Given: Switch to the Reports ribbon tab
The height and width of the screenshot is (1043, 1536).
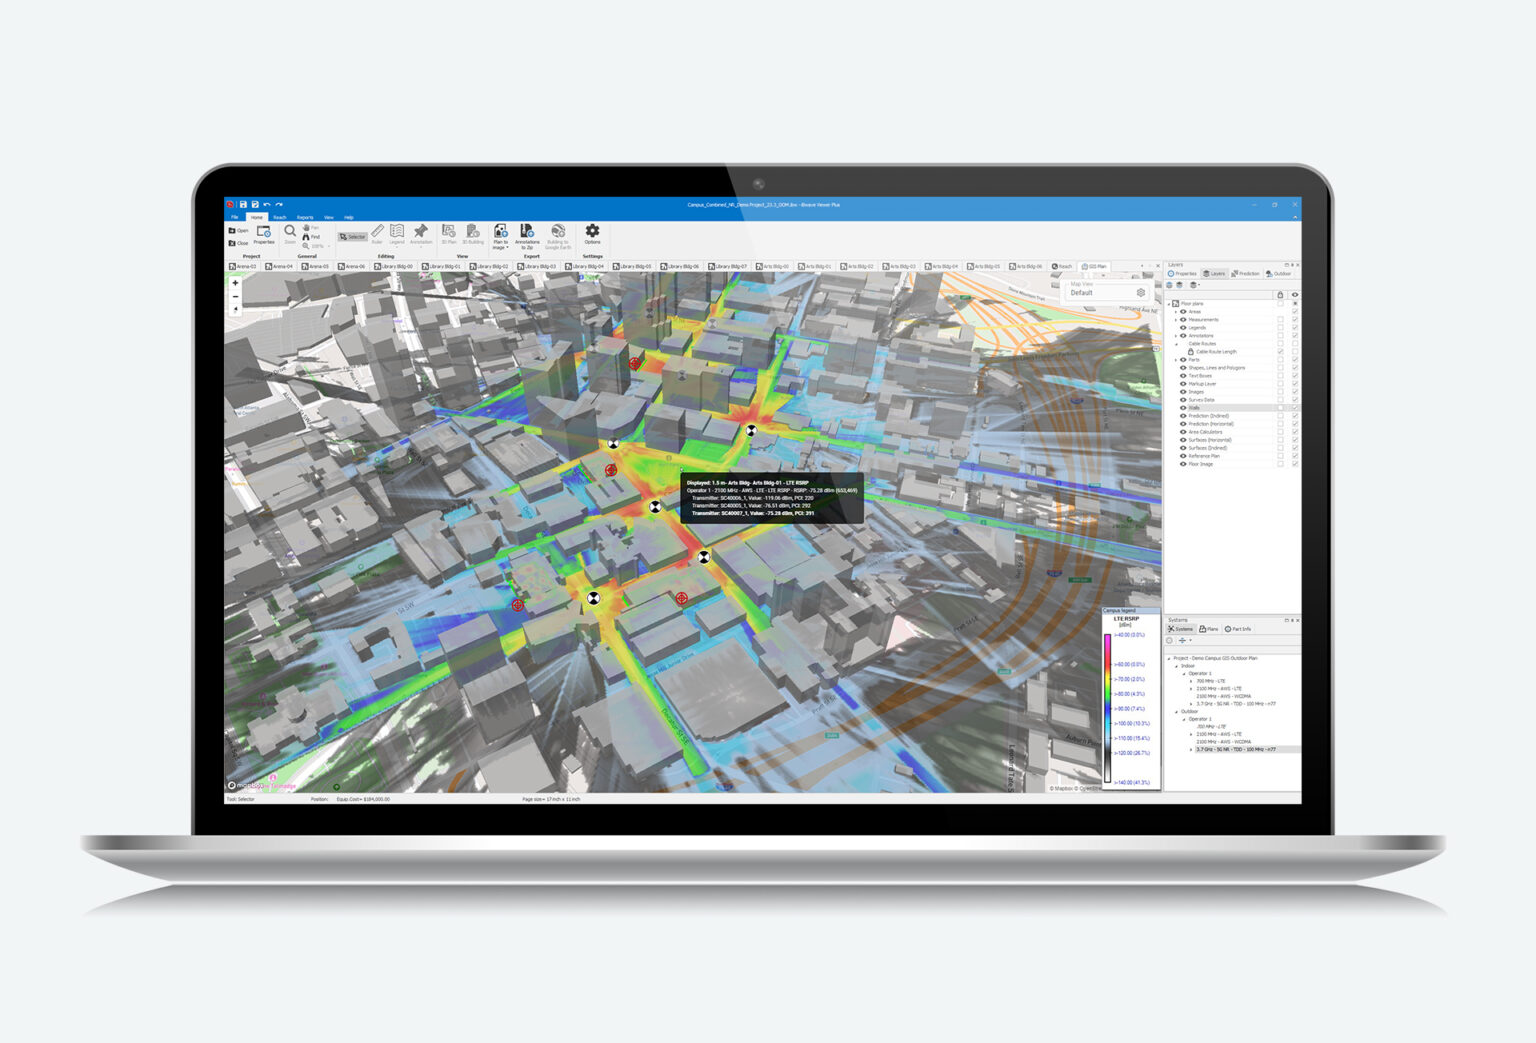Looking at the screenshot, I should click(x=305, y=217).
